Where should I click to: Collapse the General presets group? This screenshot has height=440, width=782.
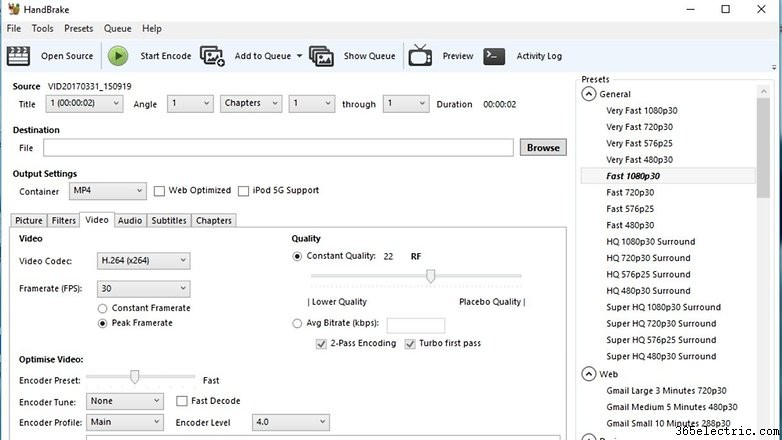coord(588,94)
